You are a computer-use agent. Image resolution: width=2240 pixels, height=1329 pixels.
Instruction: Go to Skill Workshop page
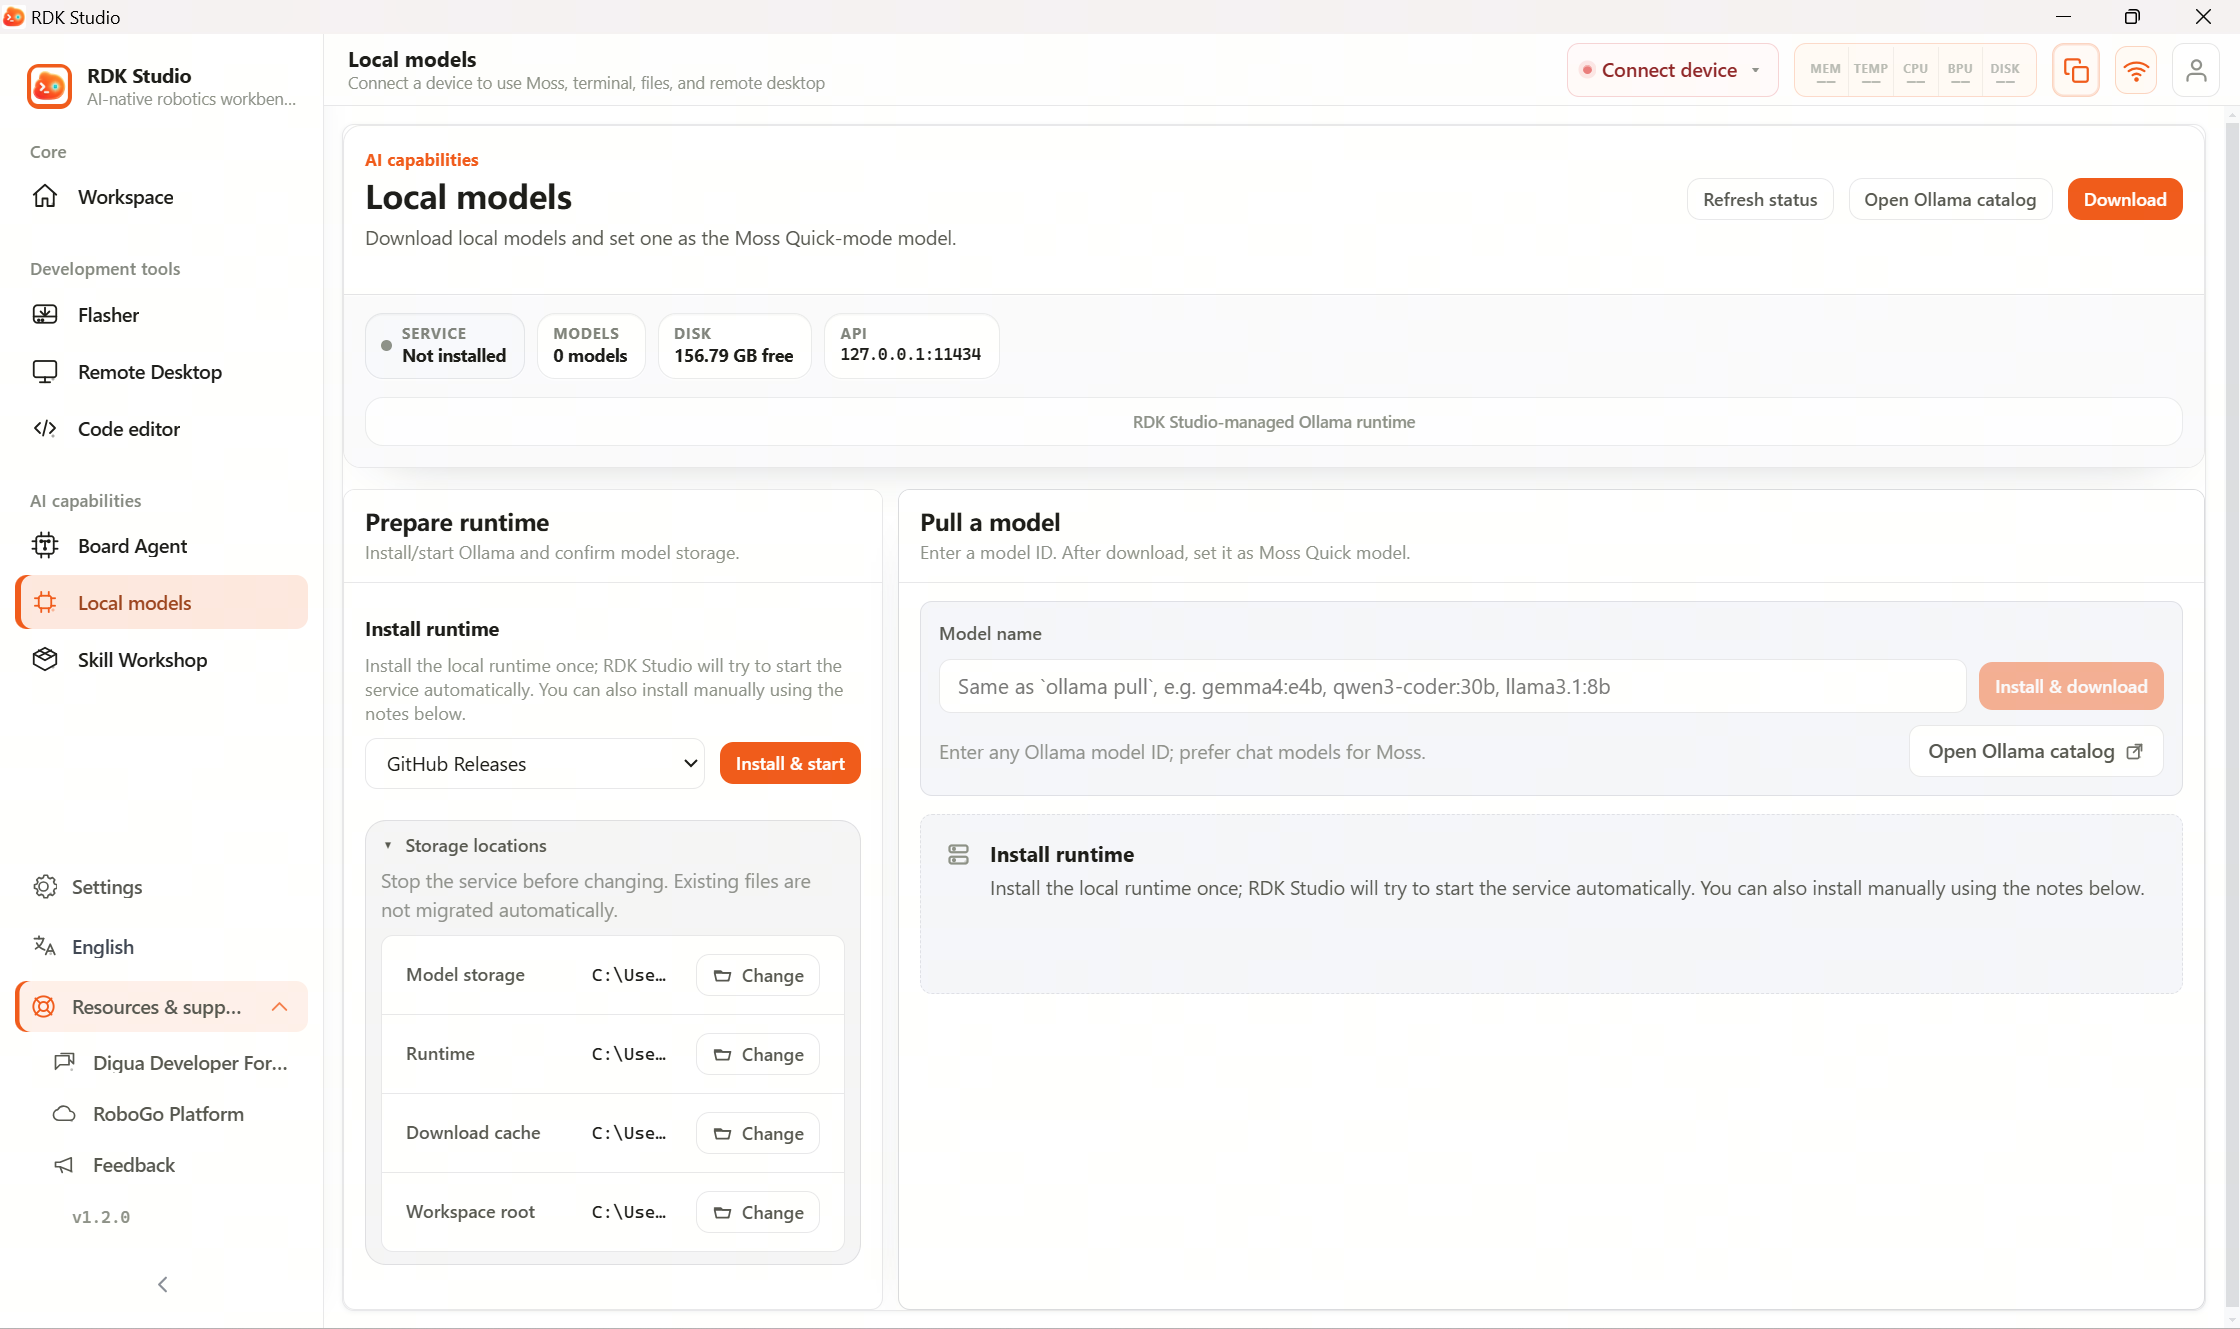[x=161, y=660]
